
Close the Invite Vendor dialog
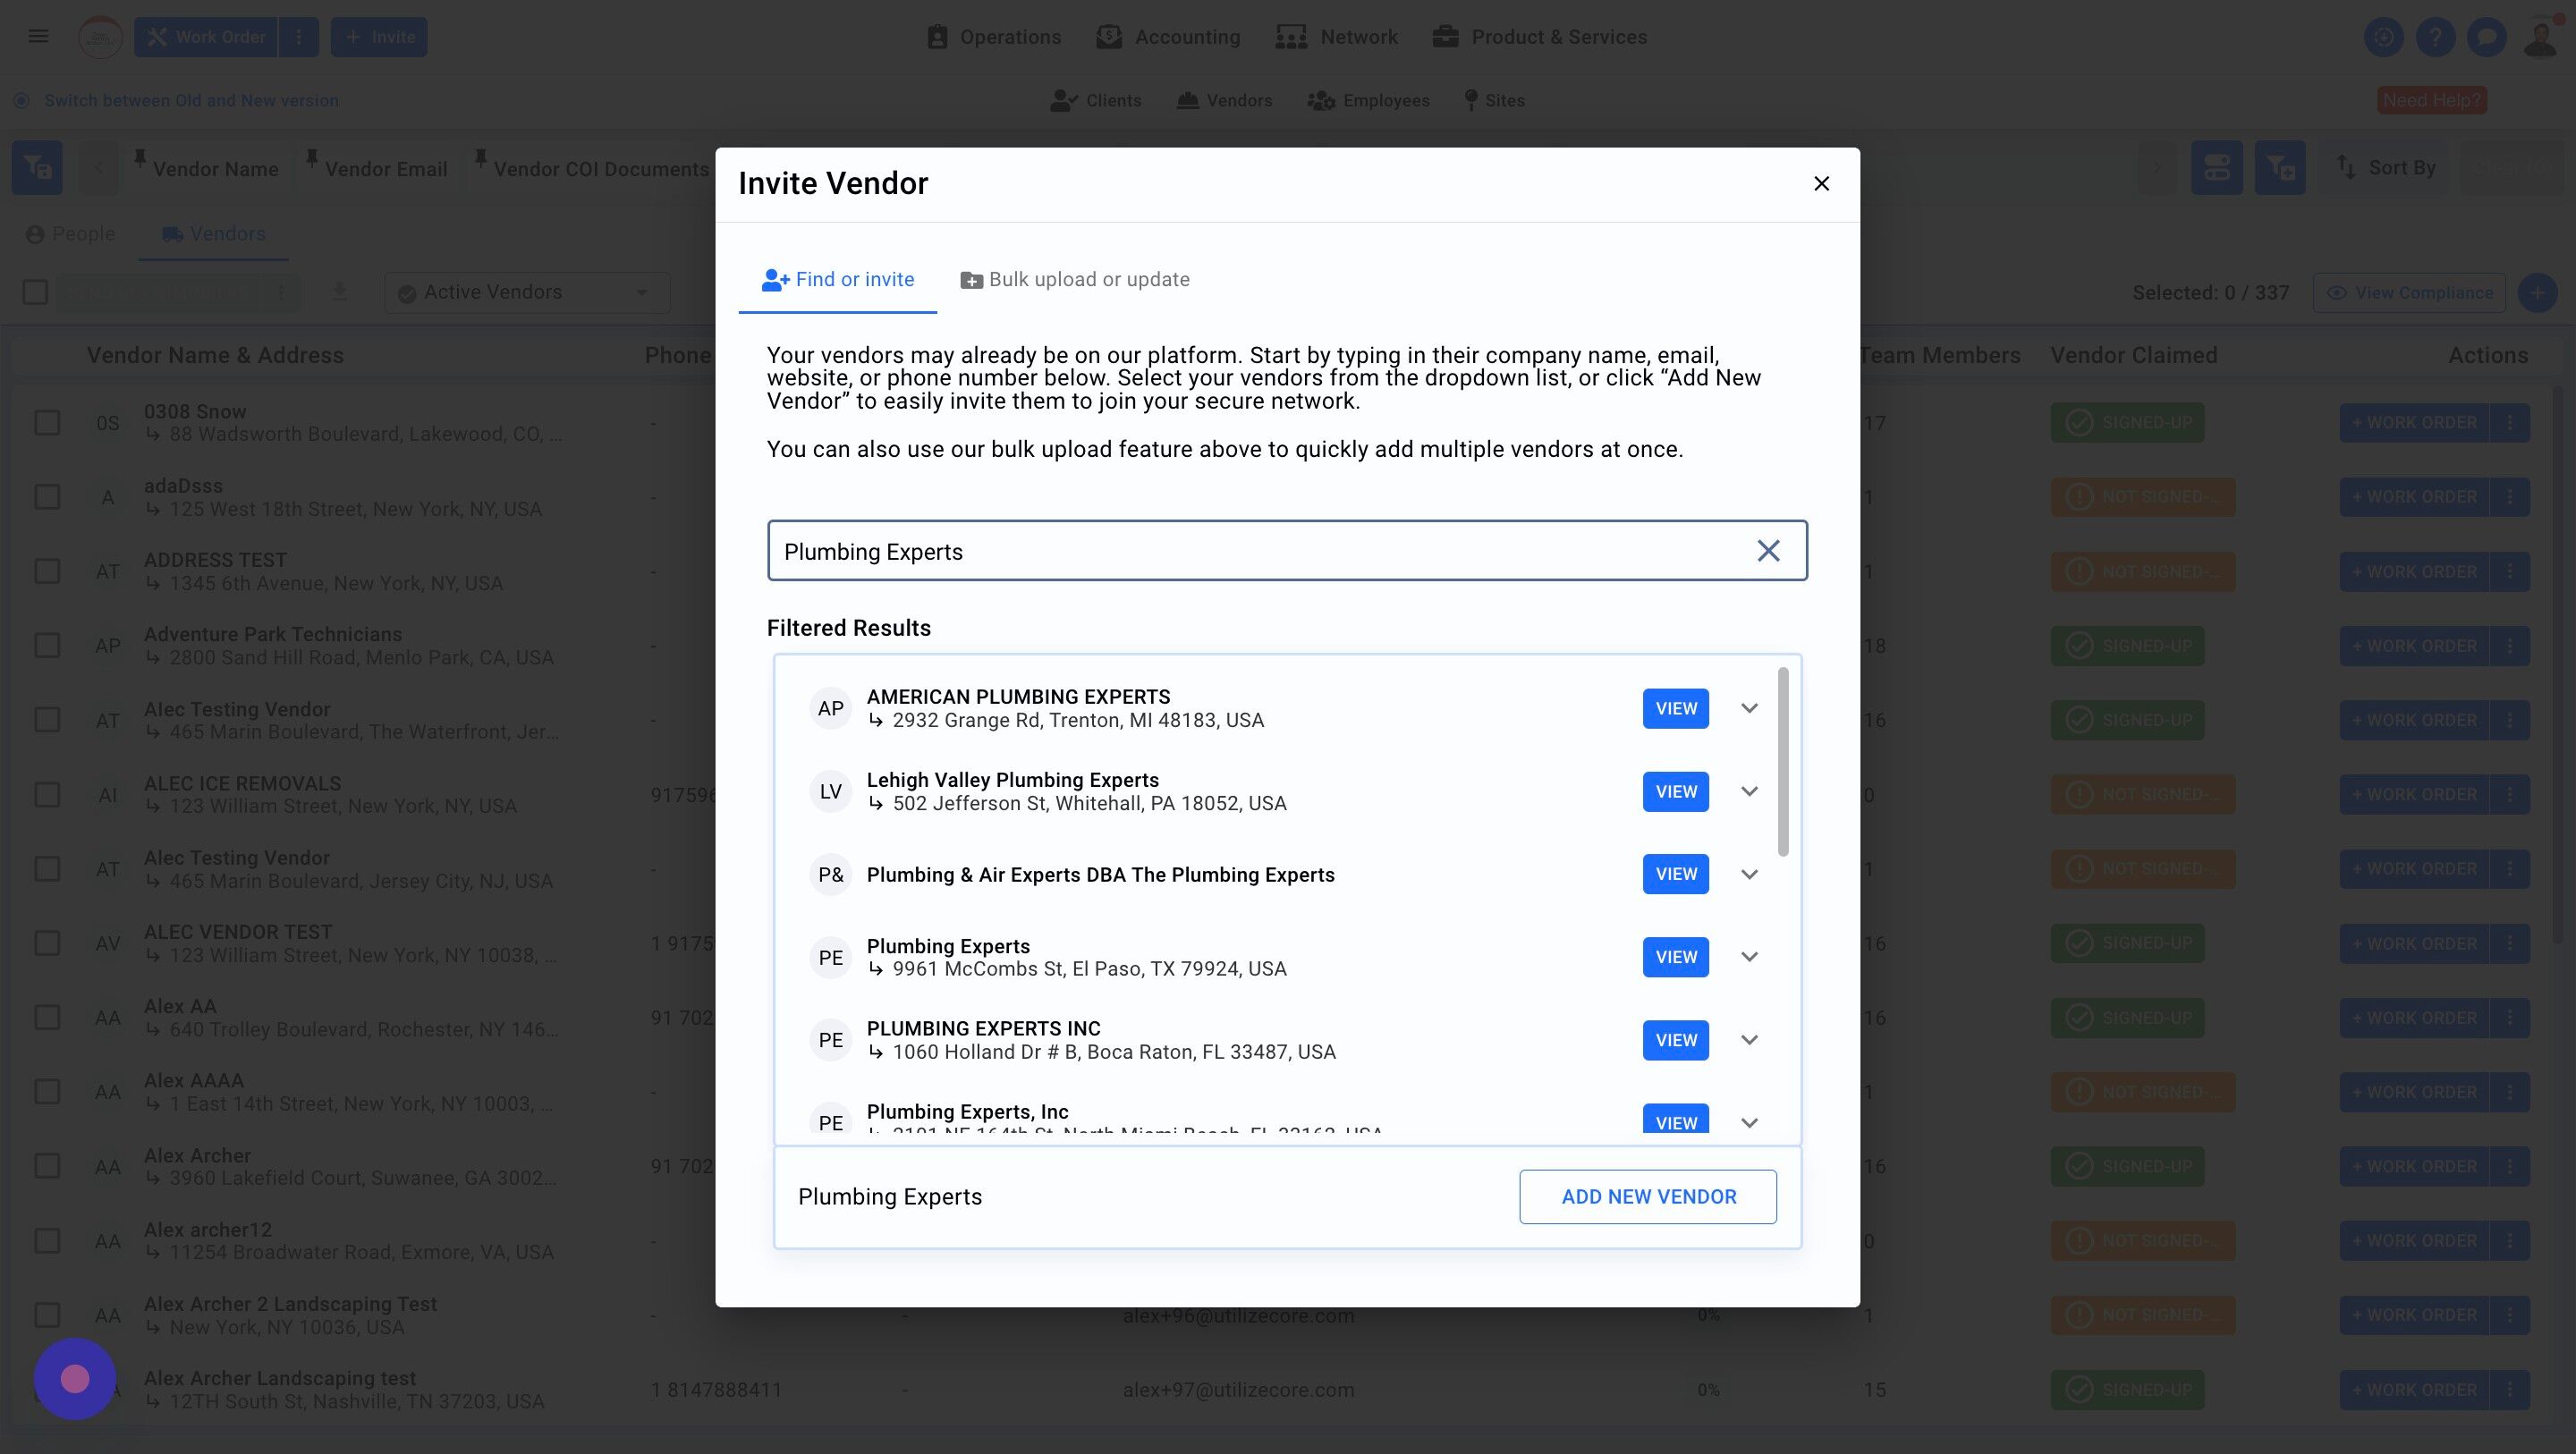tap(1821, 183)
